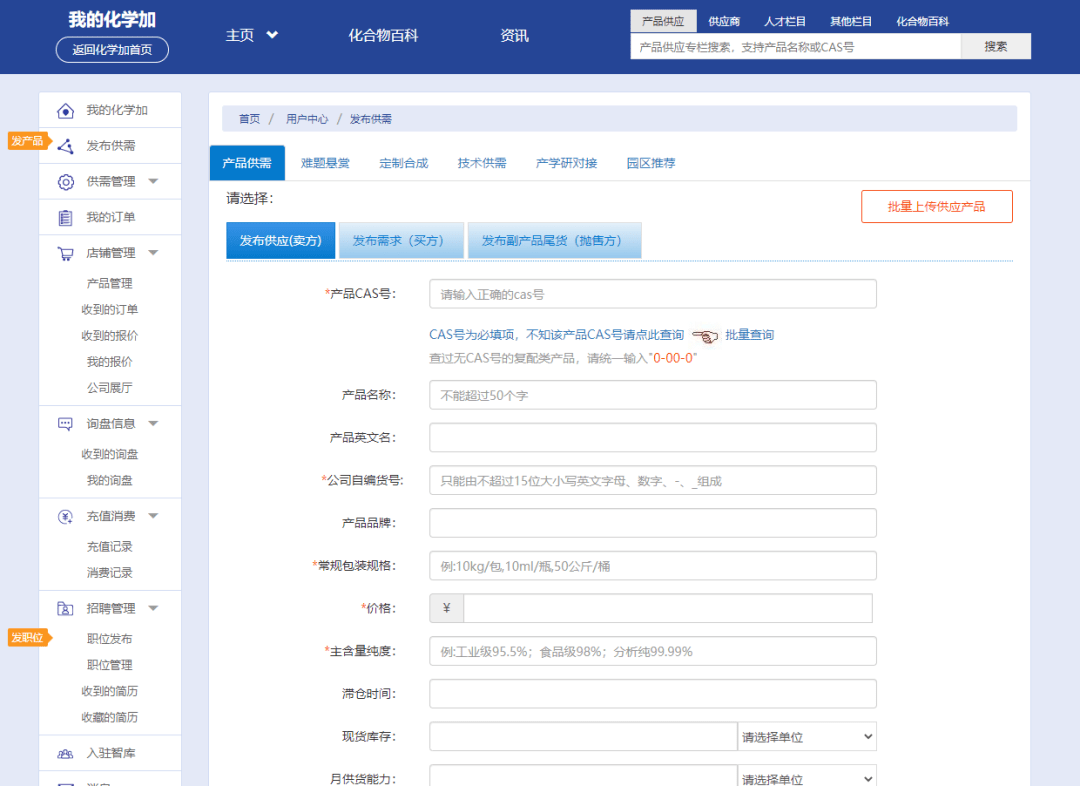The width and height of the screenshot is (1080, 786).
Task: Collapse the 询盘信息 sidebar section arrow
Action: 154,424
